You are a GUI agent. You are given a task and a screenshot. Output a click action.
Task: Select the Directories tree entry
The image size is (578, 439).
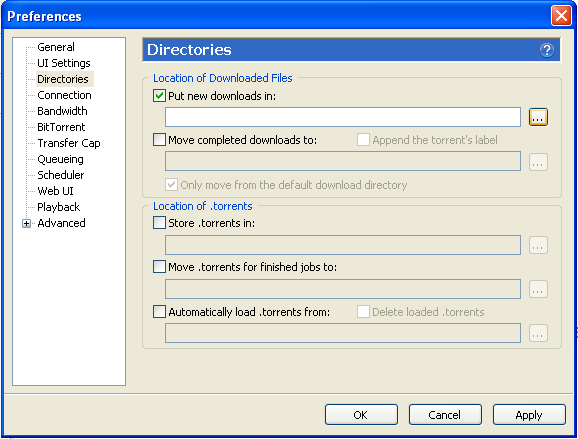[x=63, y=79]
